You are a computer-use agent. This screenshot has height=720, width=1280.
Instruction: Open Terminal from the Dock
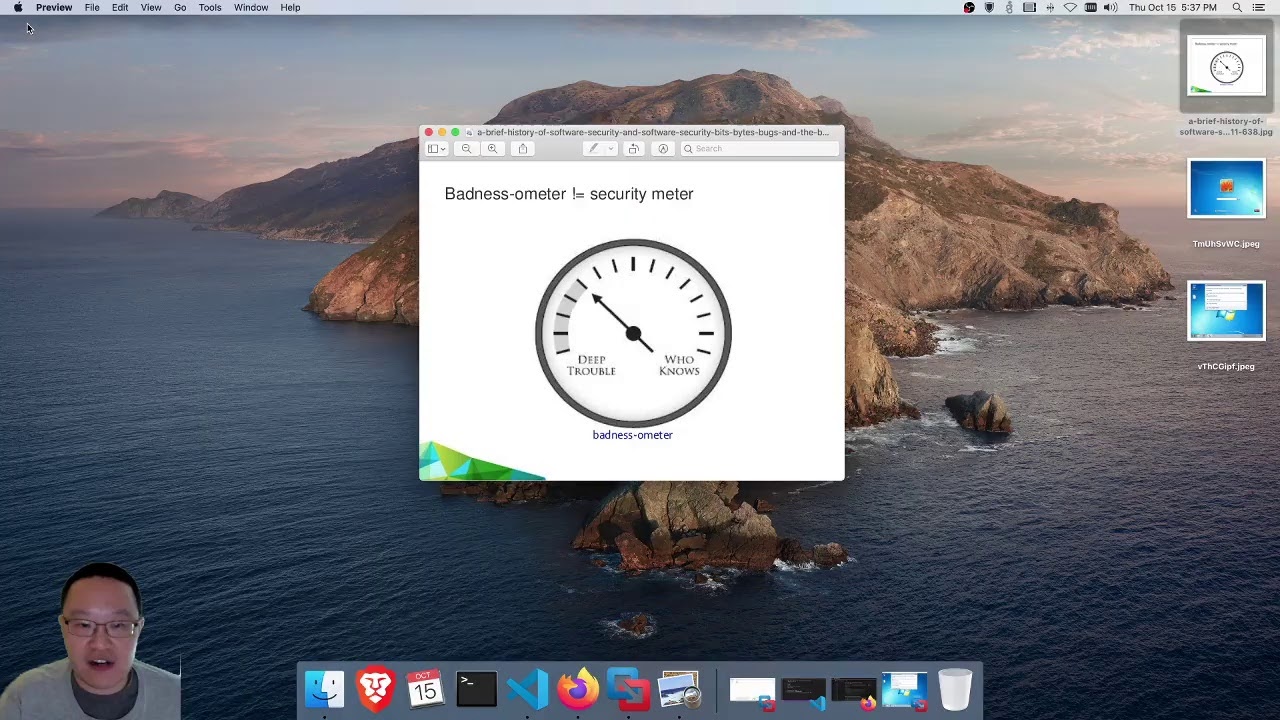coord(477,689)
